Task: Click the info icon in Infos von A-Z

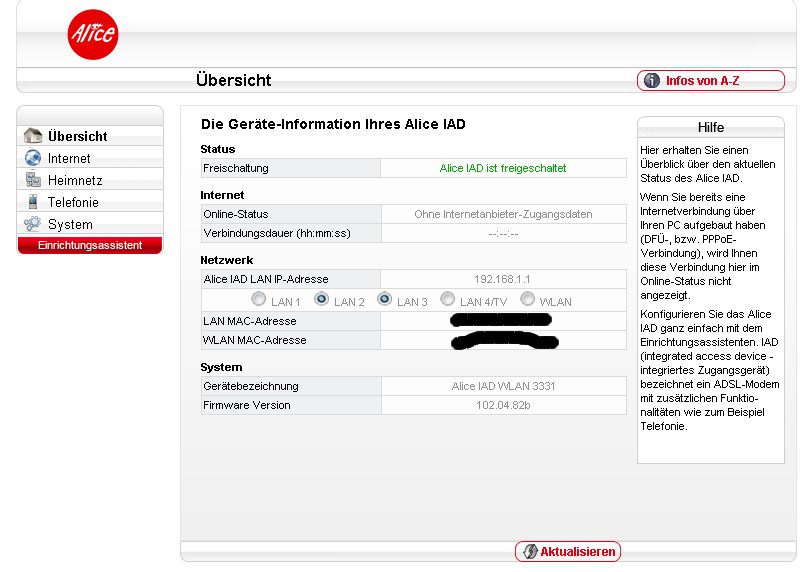Action: [x=652, y=81]
